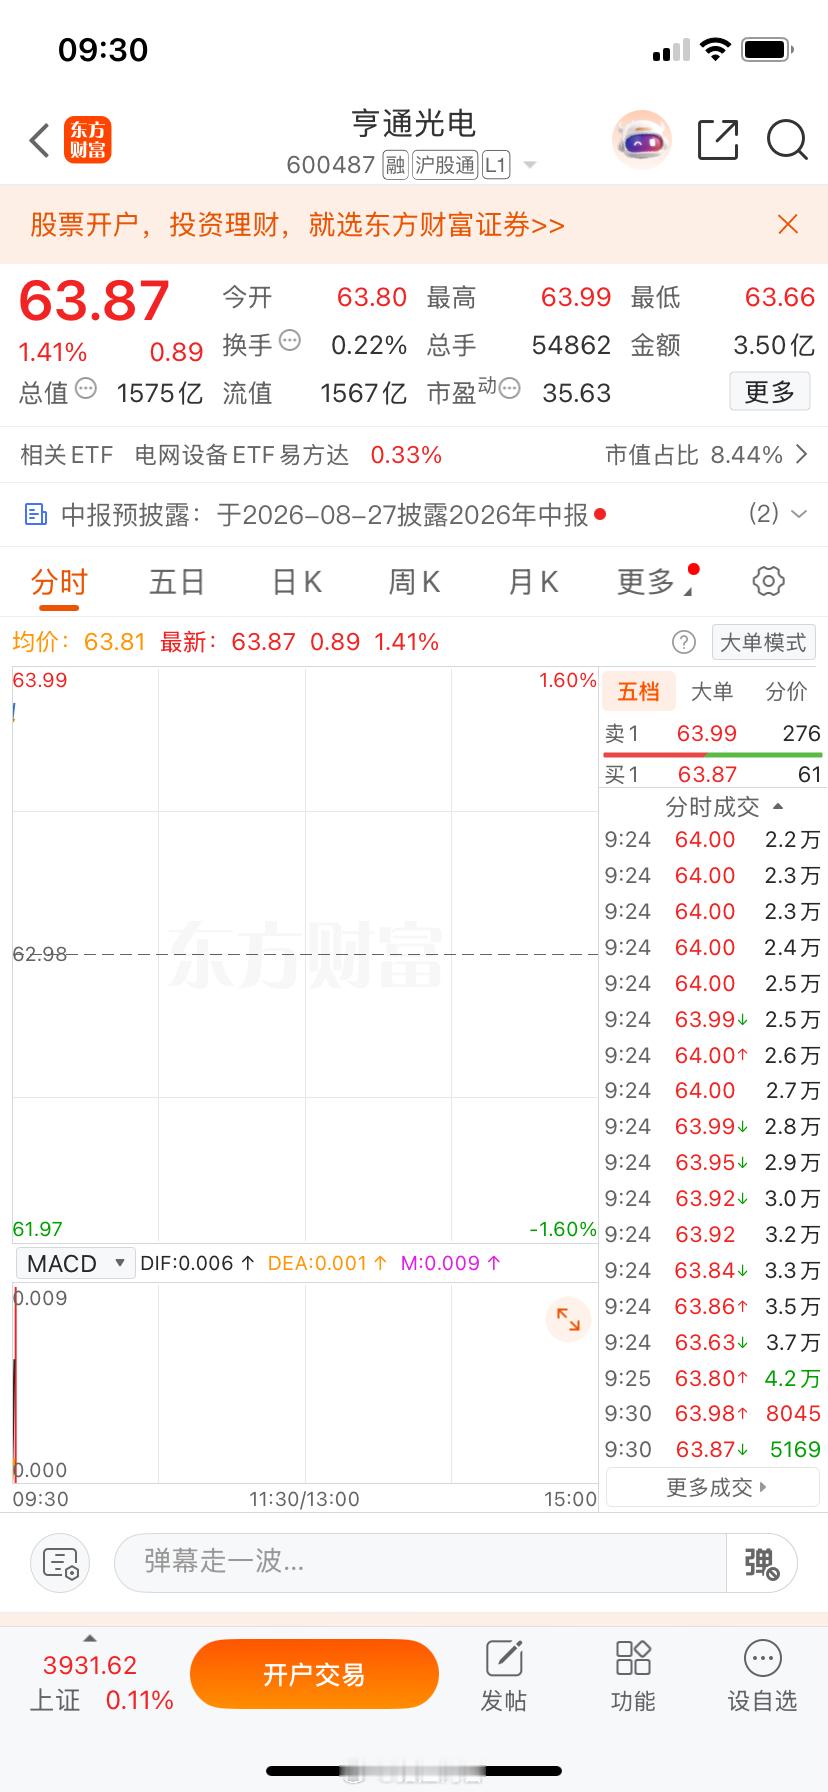Tap the 卖1 63.99 row

tap(712, 733)
